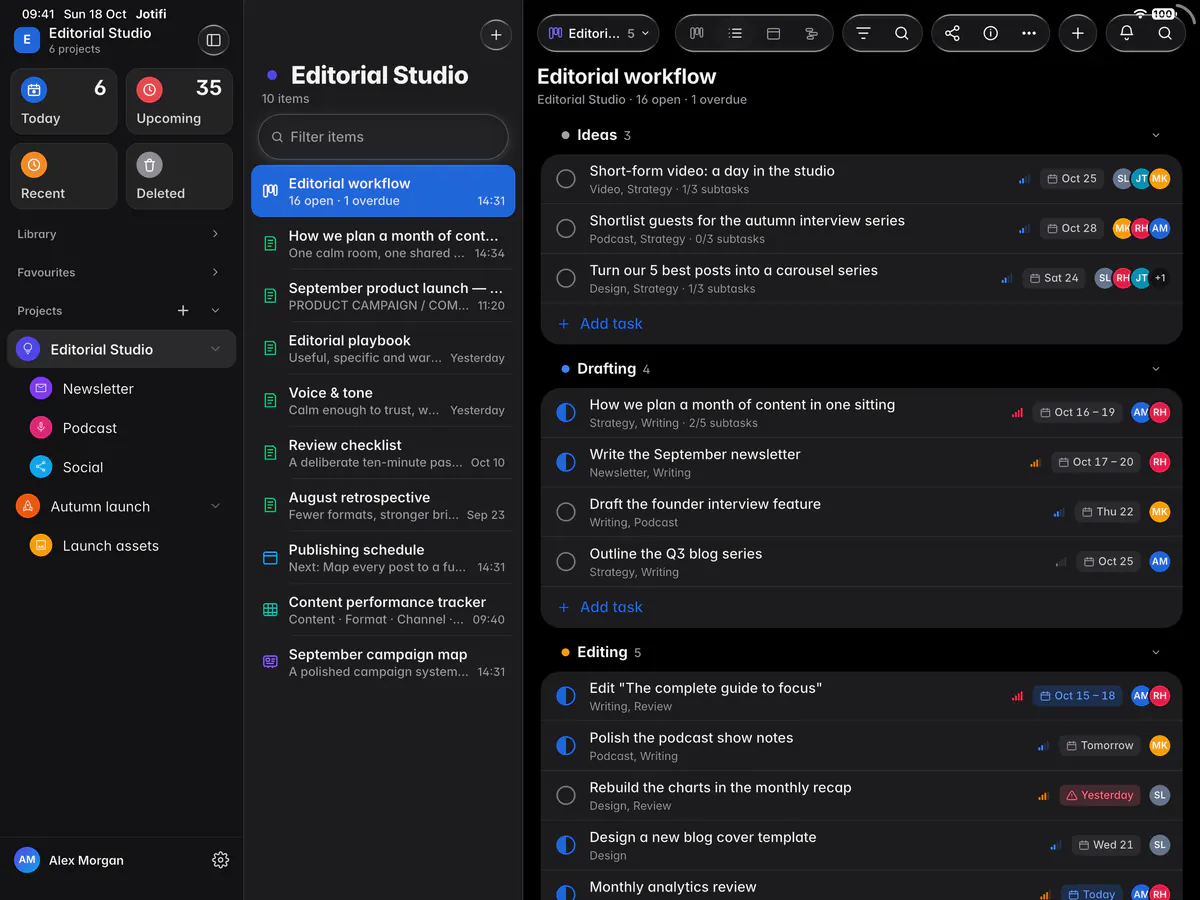Viewport: 1200px width, 900px height.
Task: Open Upcoming smart list card
Action: tap(179, 101)
